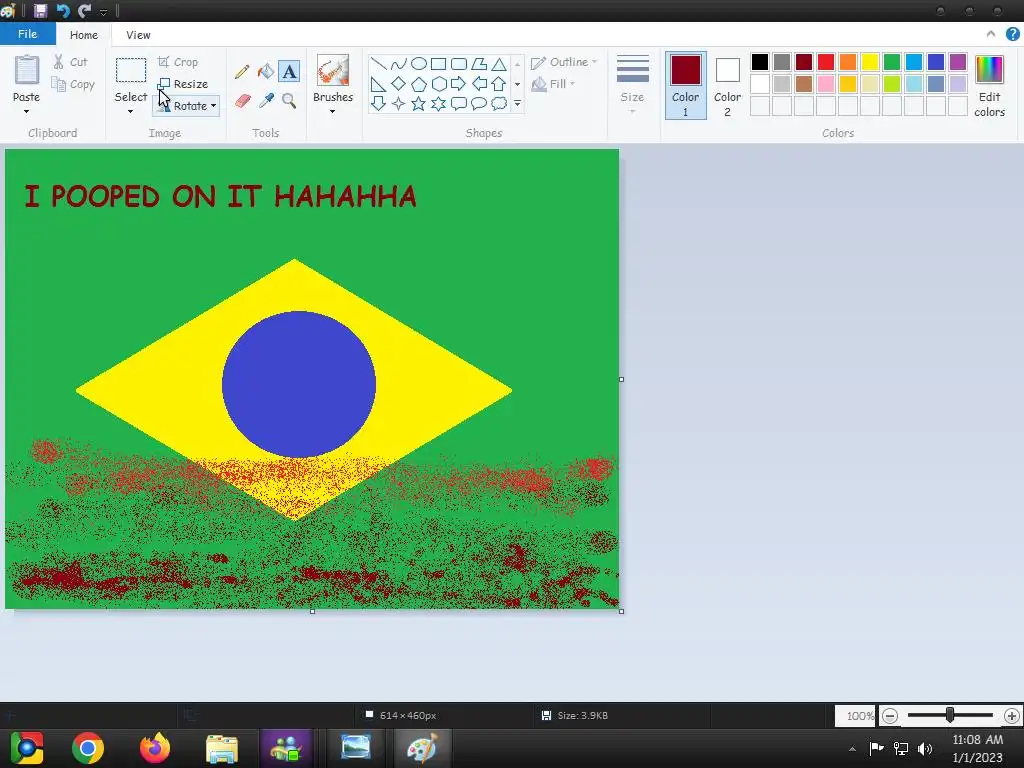Switch to the View tab
Image resolution: width=1024 pixels, height=768 pixels.
coord(138,35)
